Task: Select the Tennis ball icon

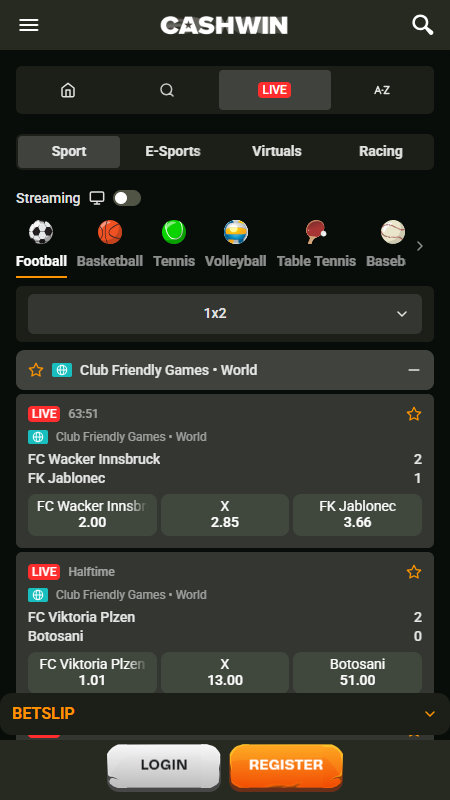Action: [x=174, y=232]
